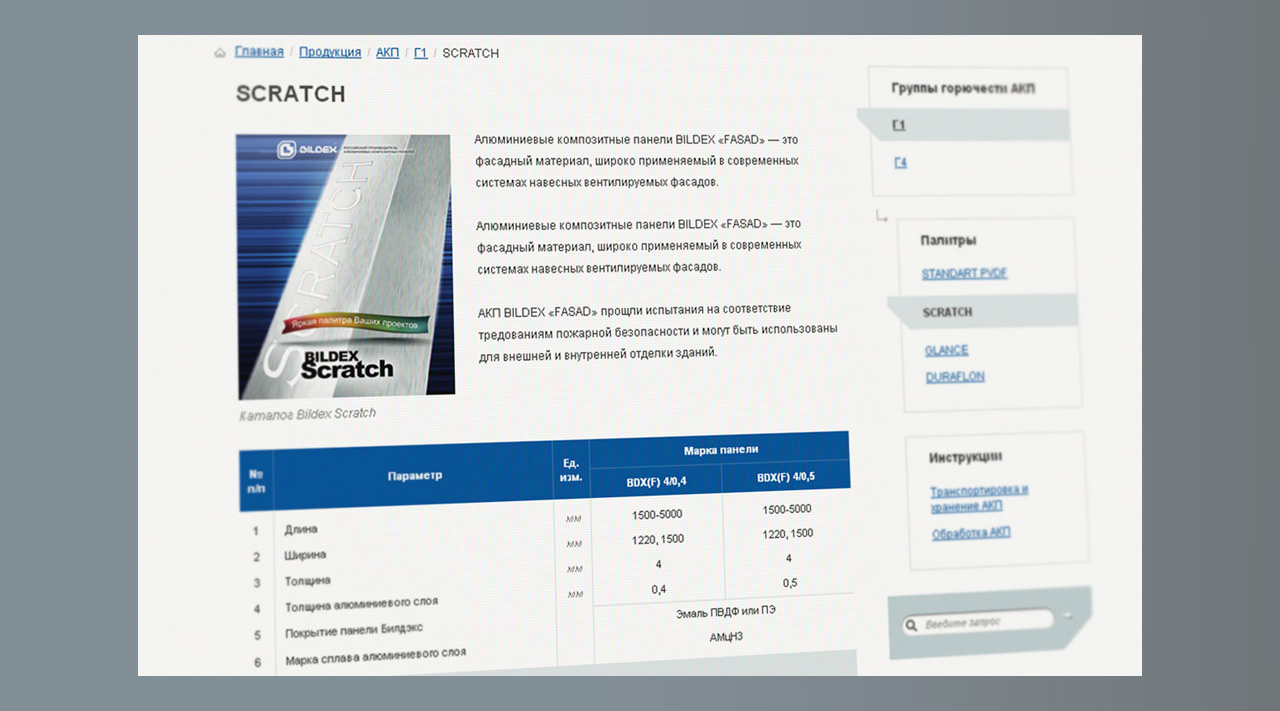Viewport: 1280px width, 711px height.
Task: Open the GLANCE palette link
Action: pos(946,350)
